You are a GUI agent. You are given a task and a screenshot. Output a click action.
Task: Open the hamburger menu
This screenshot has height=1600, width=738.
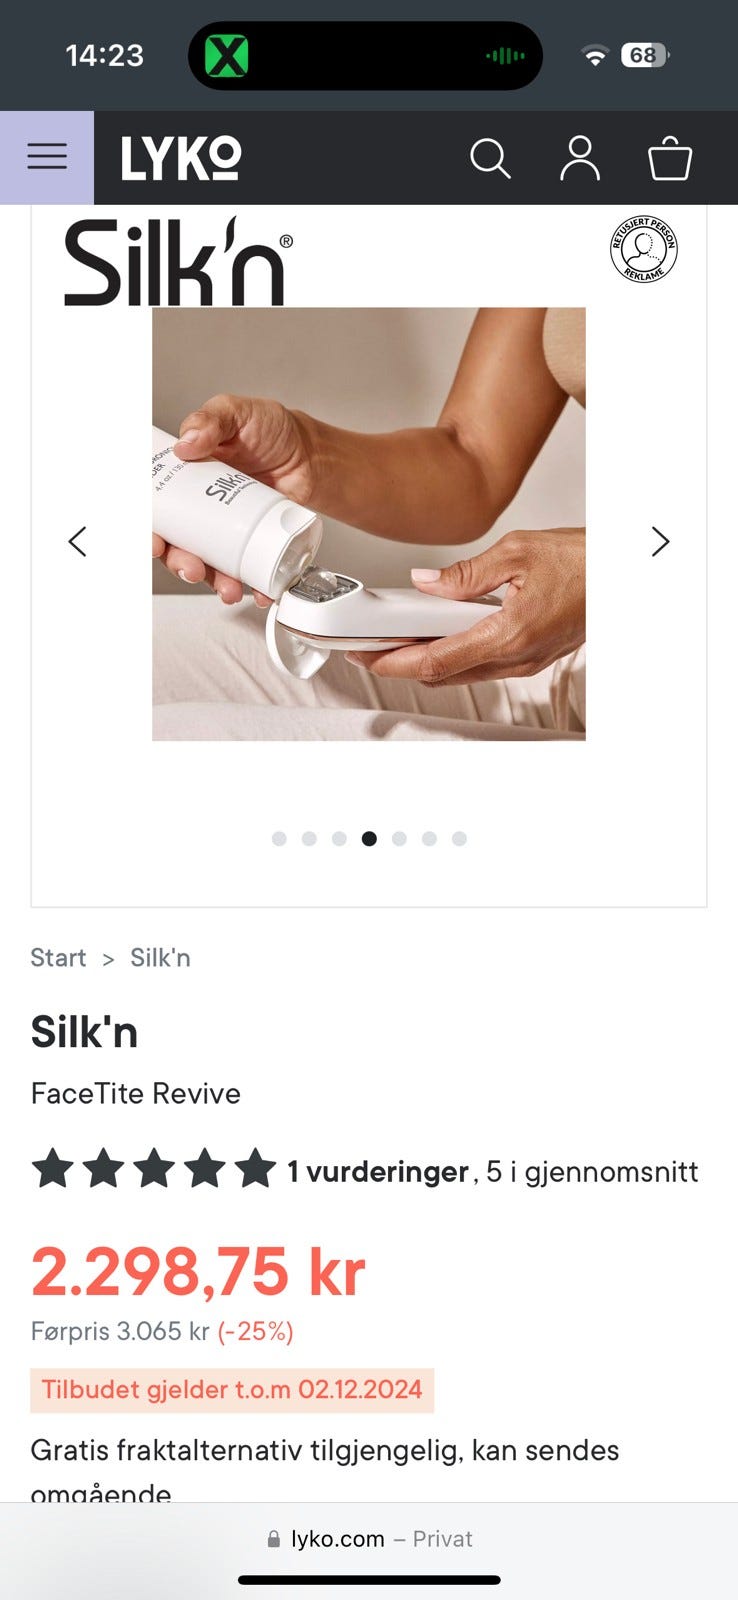point(47,157)
